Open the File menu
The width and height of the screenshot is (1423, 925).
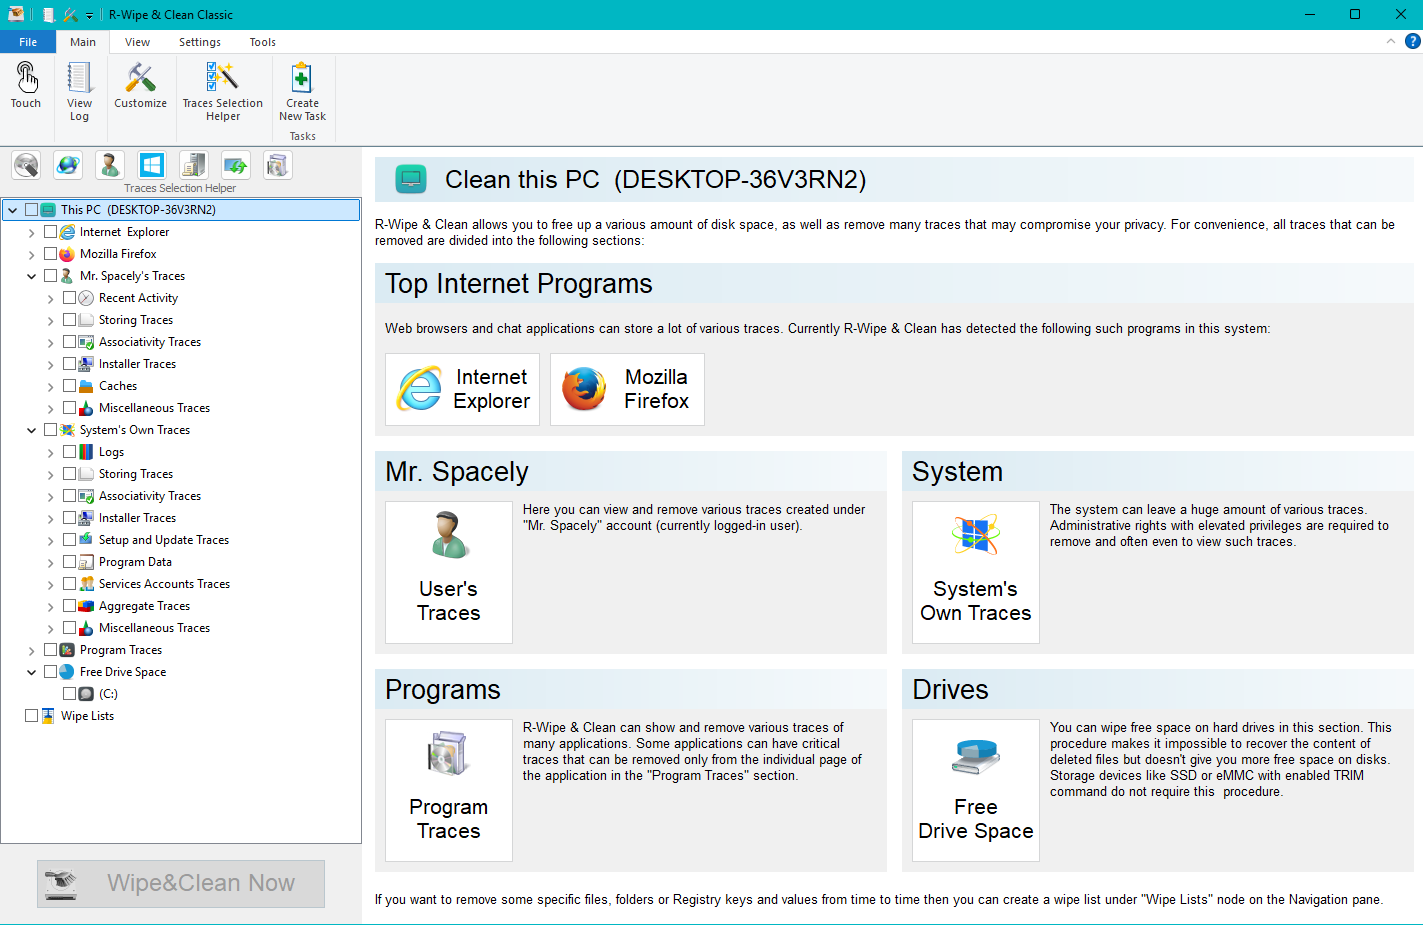[x=28, y=42]
